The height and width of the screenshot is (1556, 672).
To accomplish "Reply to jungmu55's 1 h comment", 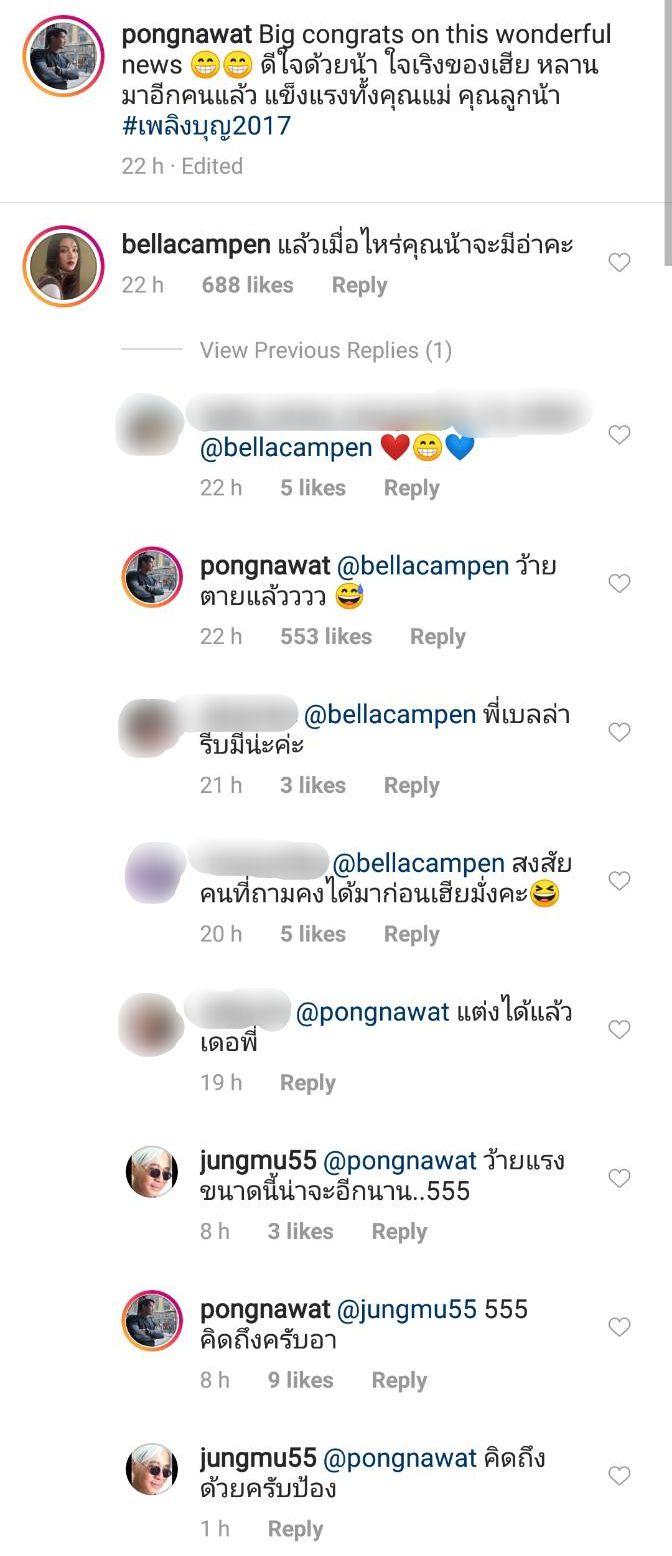I will pyautogui.click(x=295, y=1529).
